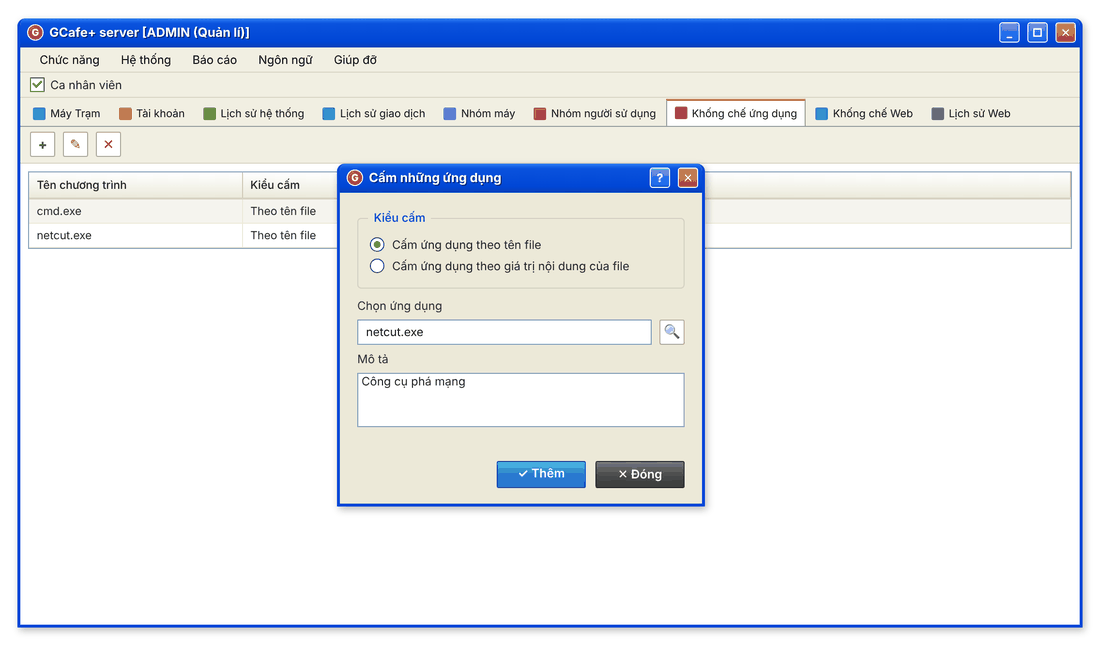Click the Tên chương trình column header

pos(135,185)
